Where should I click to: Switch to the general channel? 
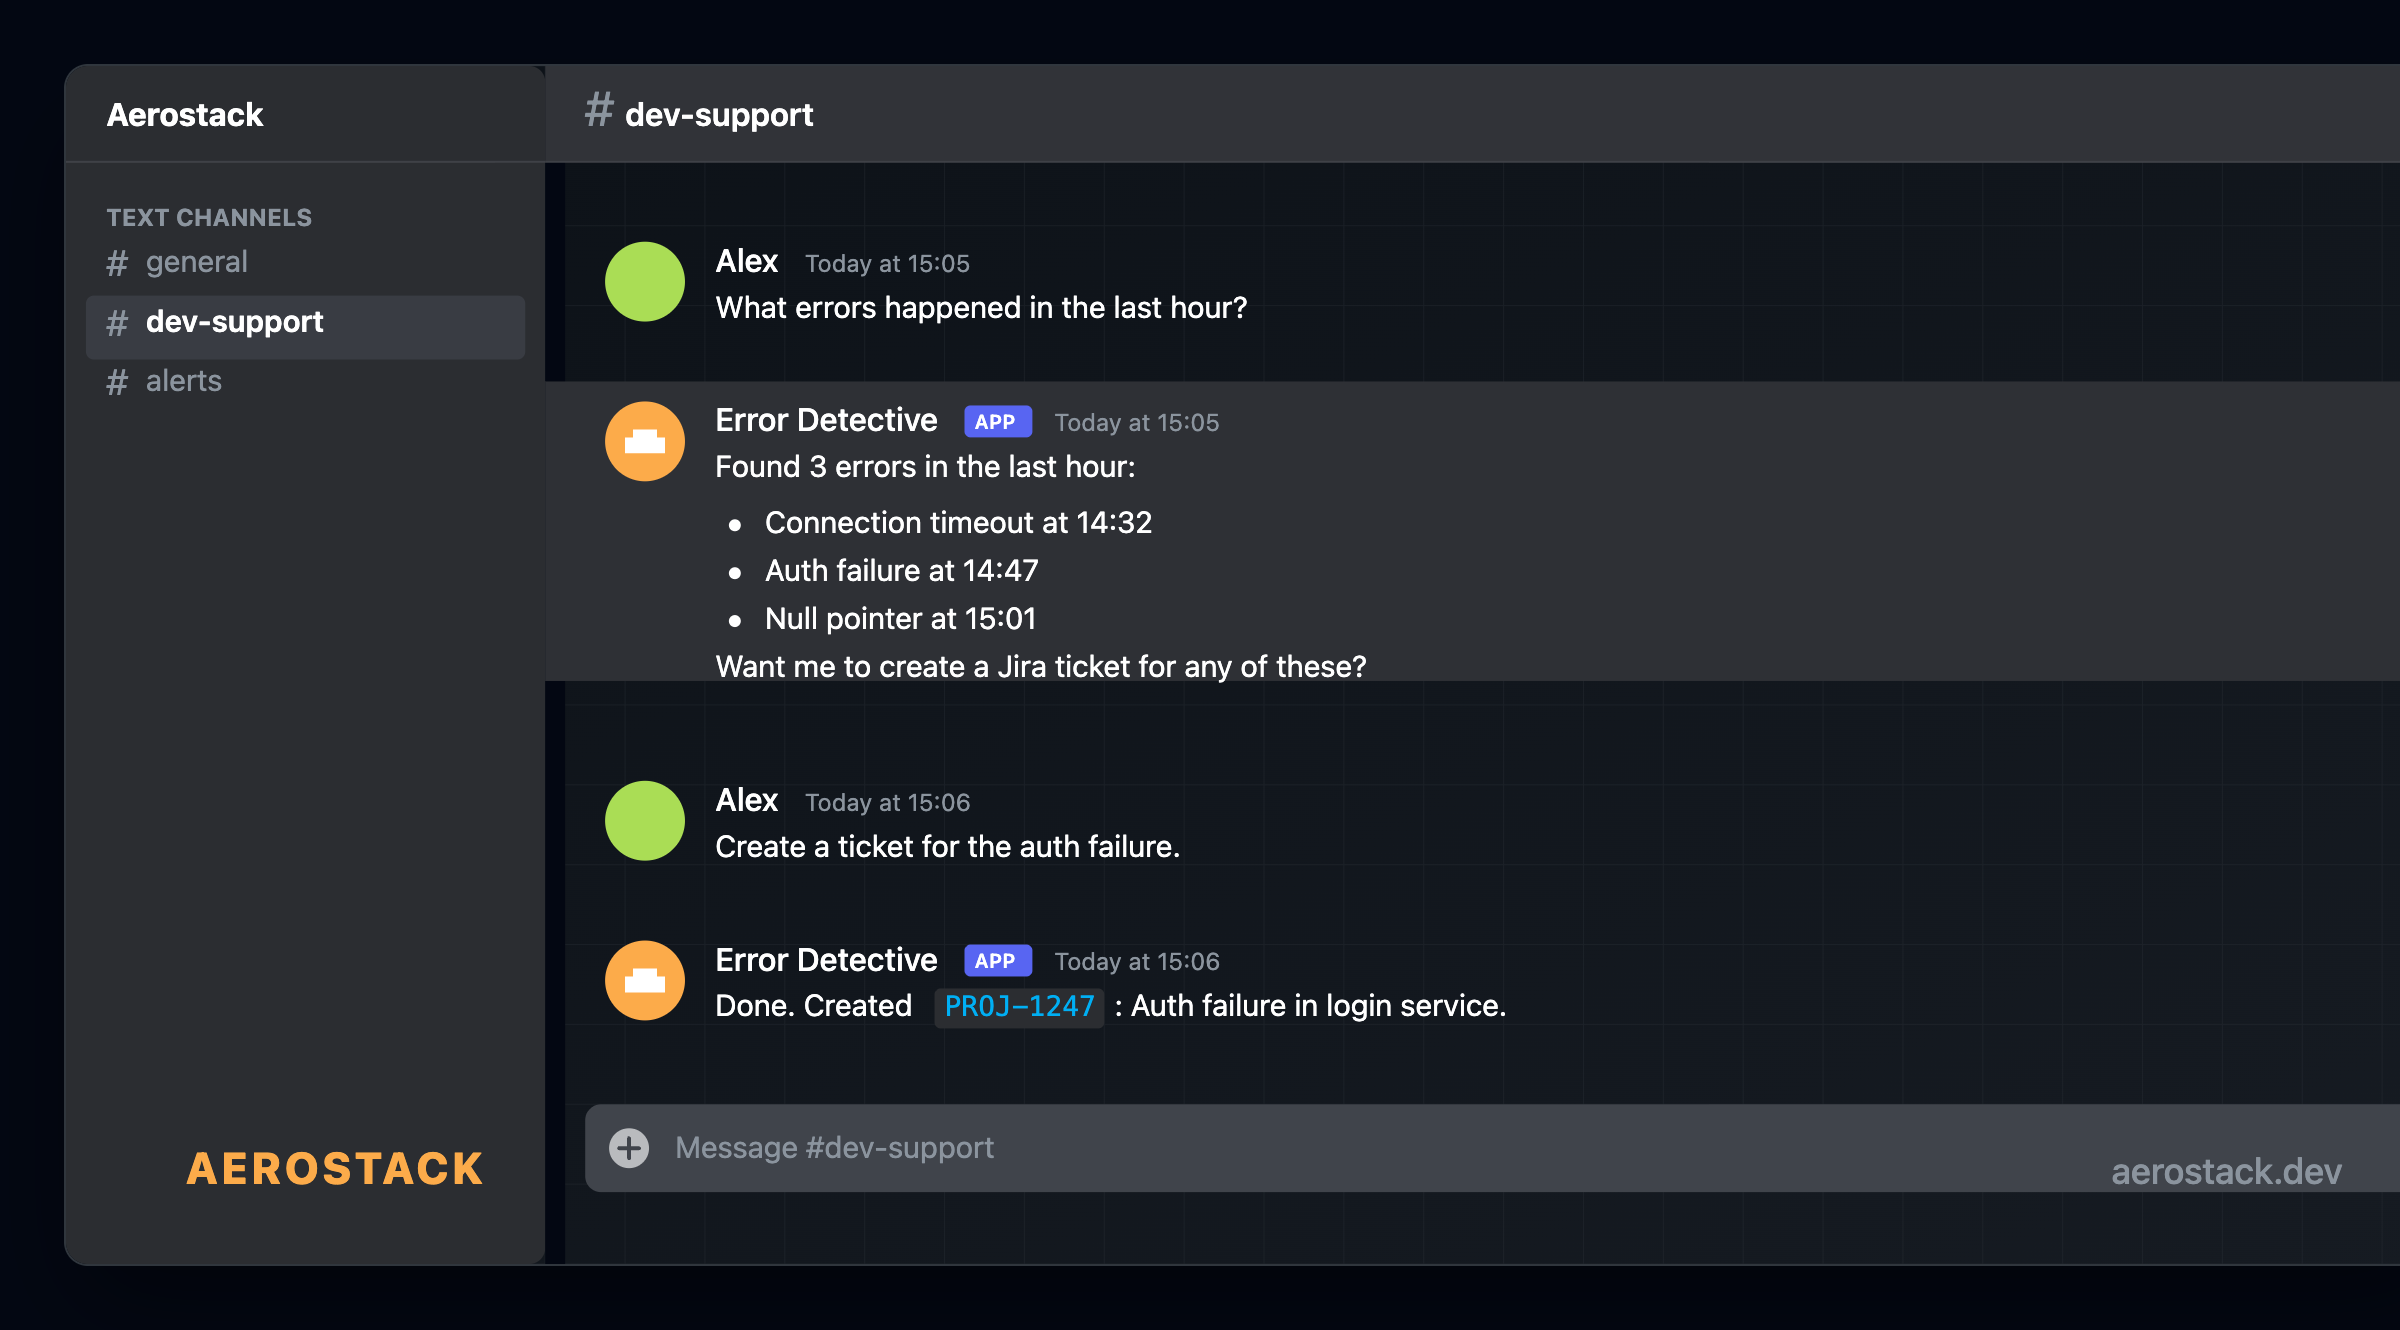coord(196,262)
